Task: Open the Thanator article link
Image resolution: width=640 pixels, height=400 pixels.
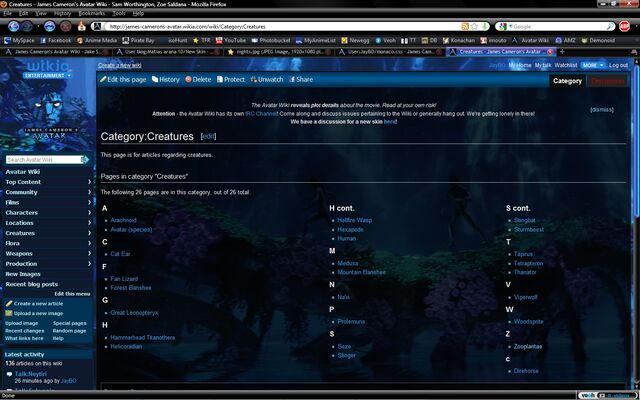Action: 525,272
